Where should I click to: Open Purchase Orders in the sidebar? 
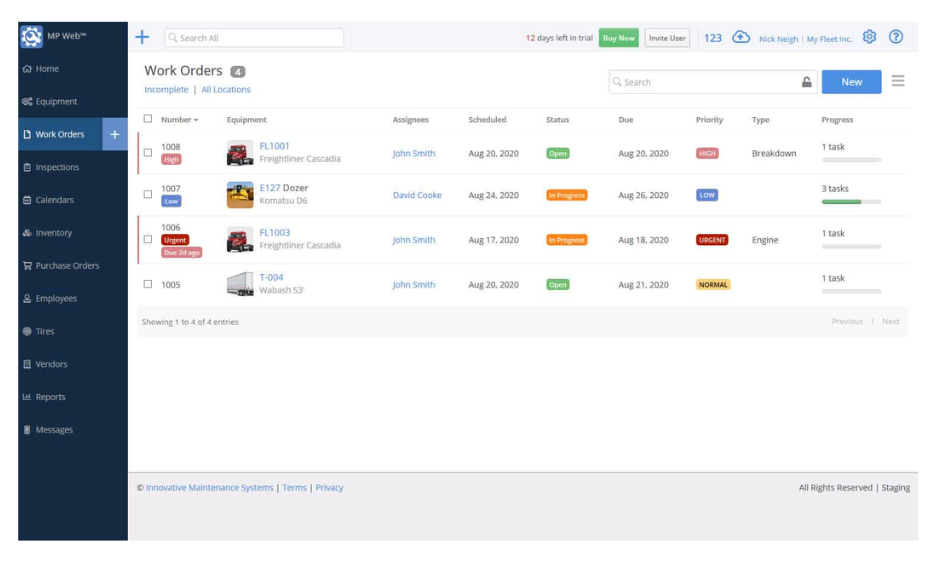coord(67,266)
